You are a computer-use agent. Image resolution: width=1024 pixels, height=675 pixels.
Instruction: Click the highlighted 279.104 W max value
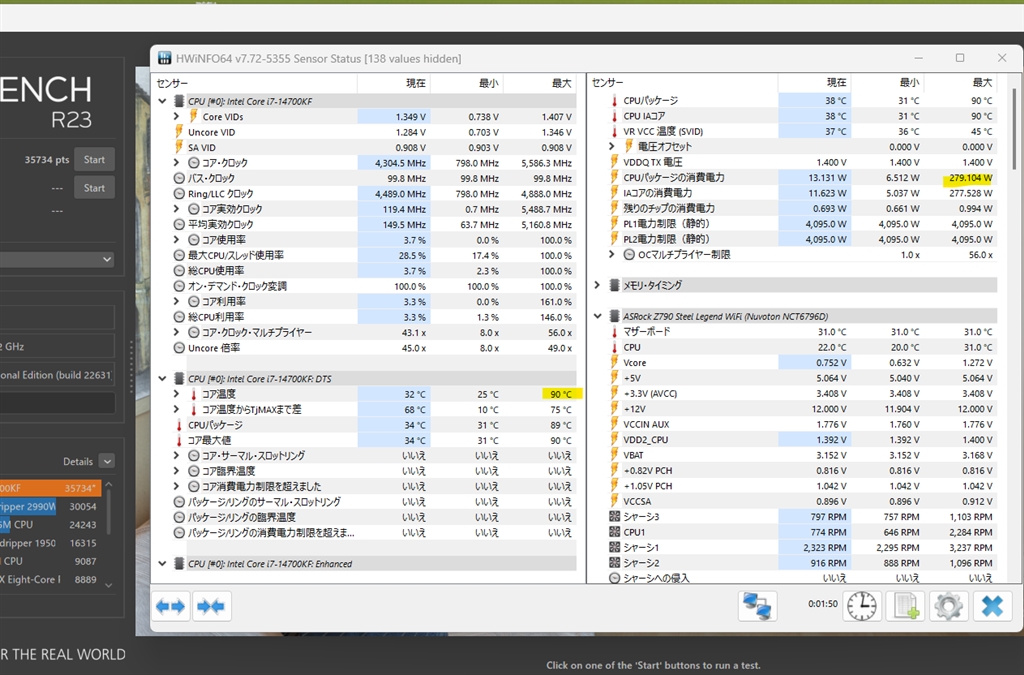tap(970, 178)
